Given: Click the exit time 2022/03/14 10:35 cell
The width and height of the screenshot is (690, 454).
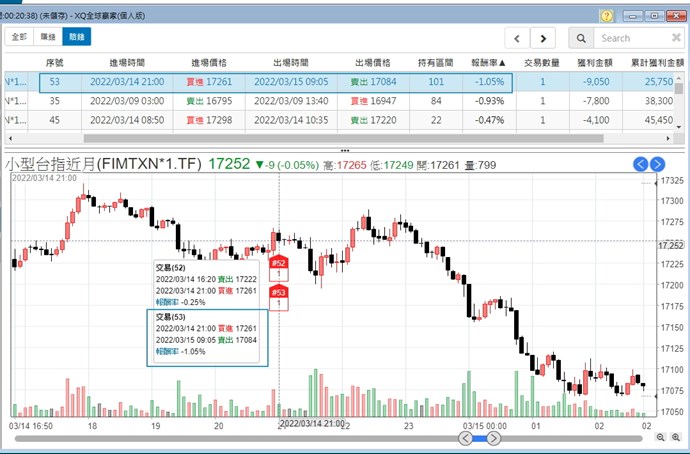Looking at the screenshot, I should click(x=291, y=120).
